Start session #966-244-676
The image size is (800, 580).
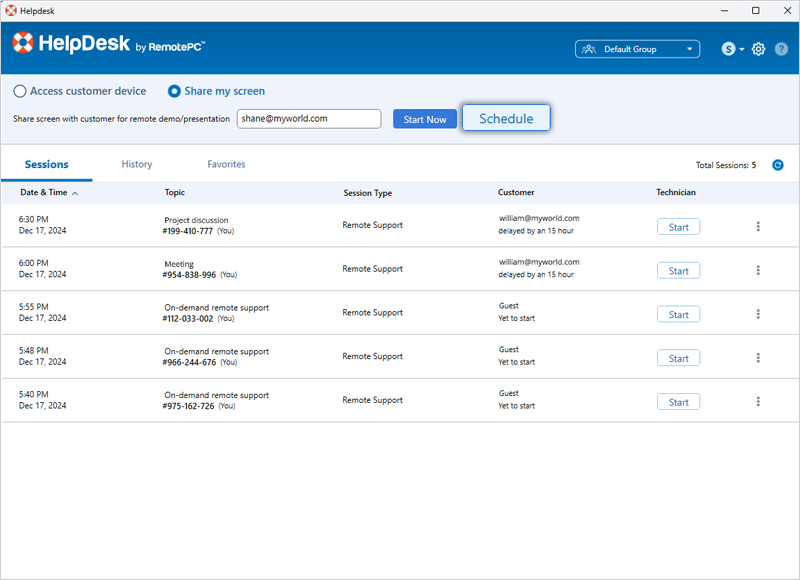(x=678, y=358)
